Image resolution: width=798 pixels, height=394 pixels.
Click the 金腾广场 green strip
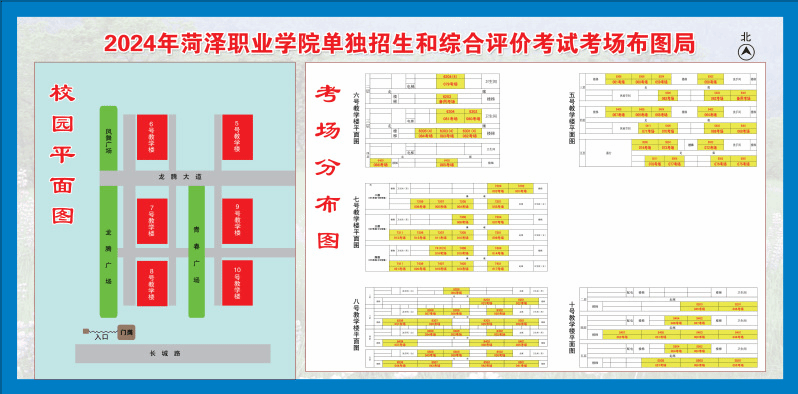coord(108,251)
